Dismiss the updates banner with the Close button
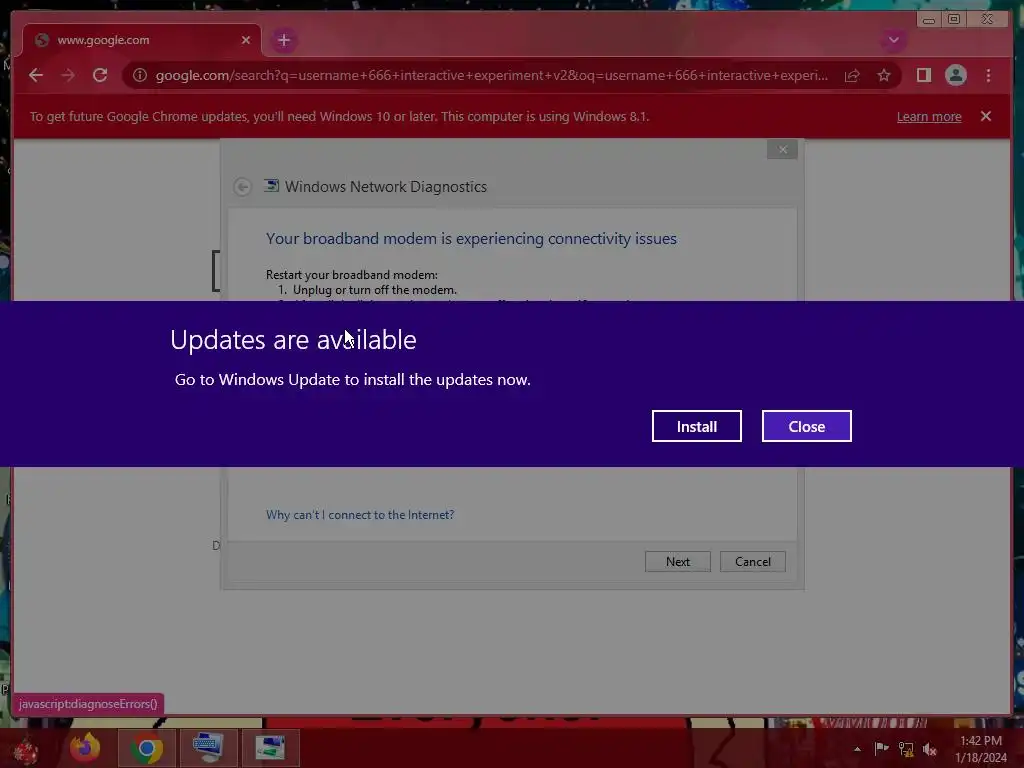 tap(807, 426)
